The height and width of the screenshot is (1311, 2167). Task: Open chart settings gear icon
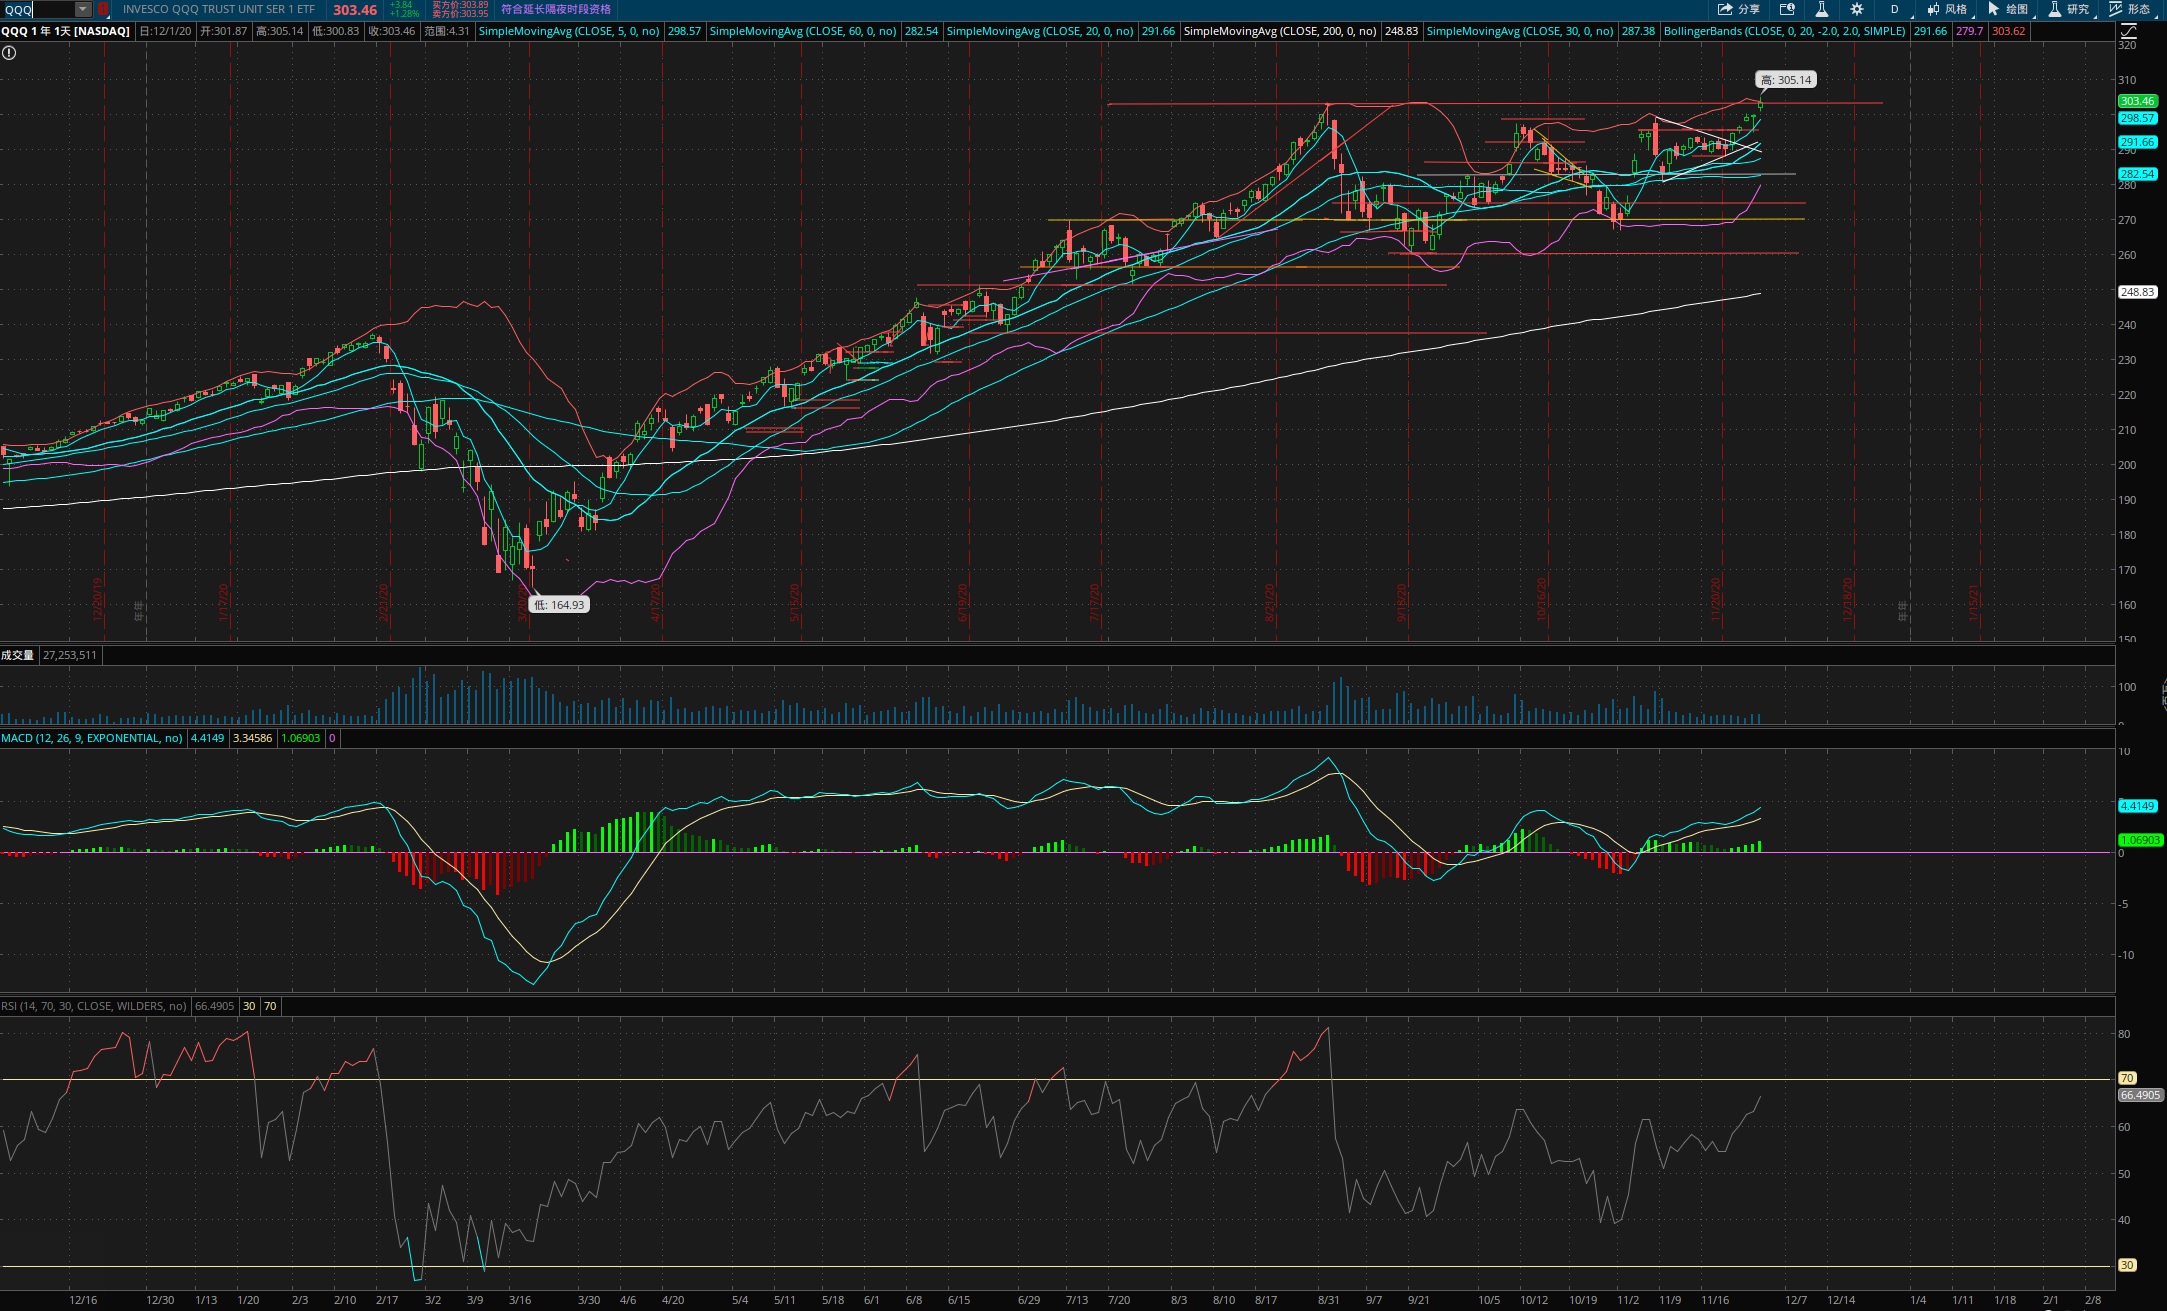pos(1857,9)
